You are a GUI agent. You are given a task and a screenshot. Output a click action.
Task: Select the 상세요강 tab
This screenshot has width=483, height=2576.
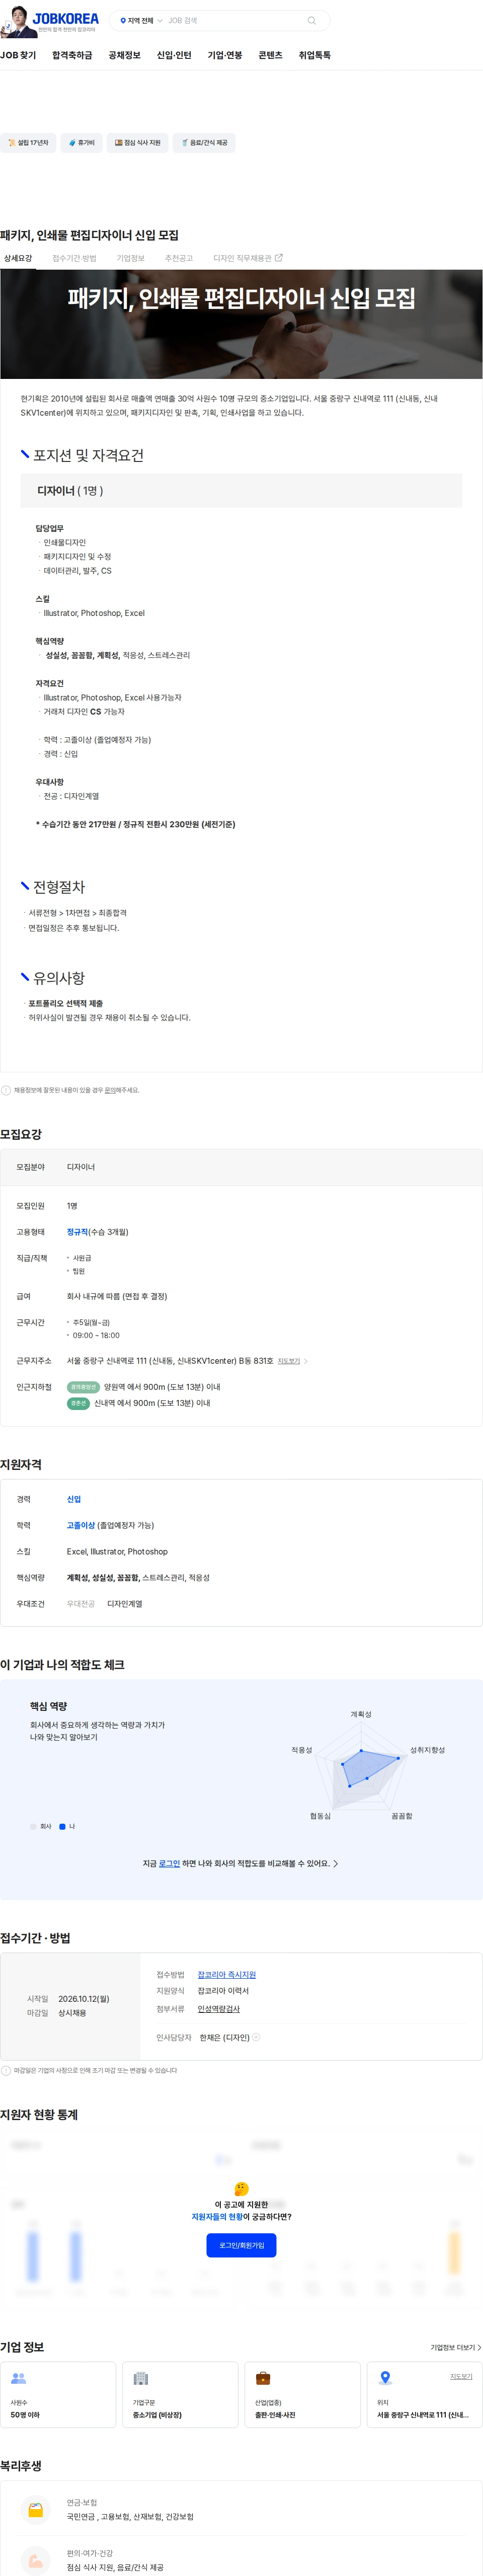click(18, 258)
